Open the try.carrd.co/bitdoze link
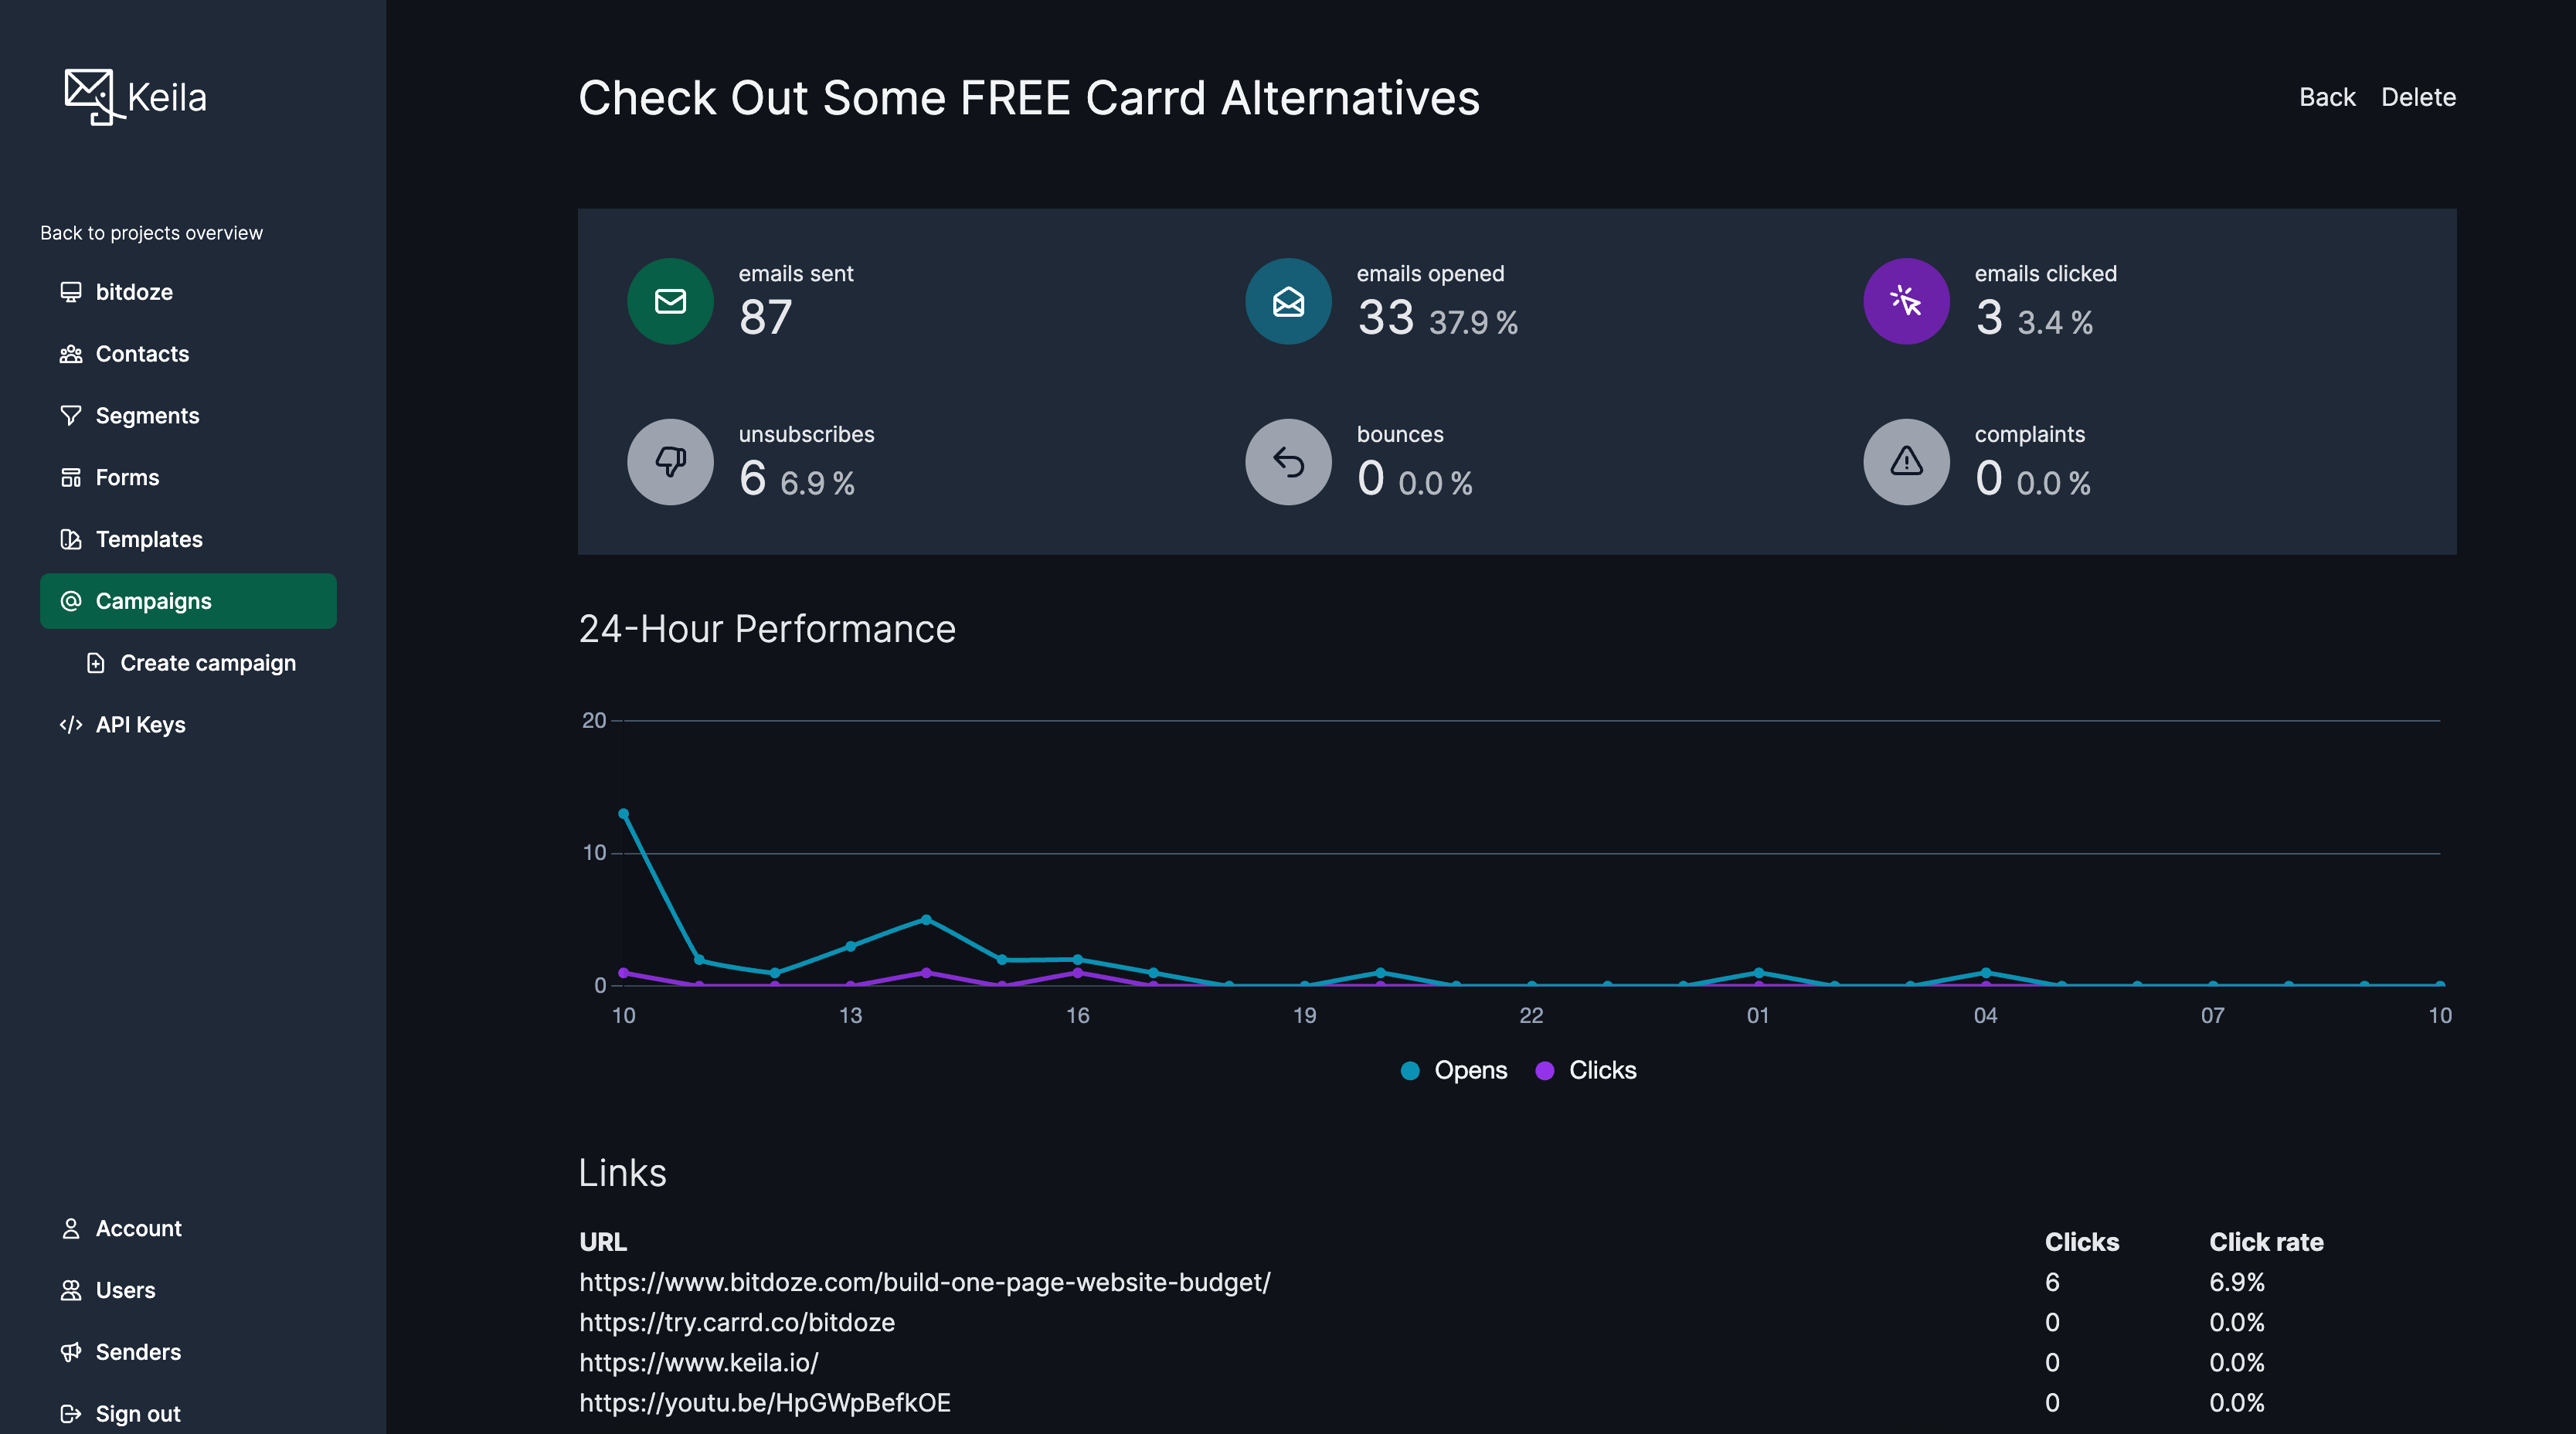This screenshot has width=2576, height=1434. point(737,1322)
